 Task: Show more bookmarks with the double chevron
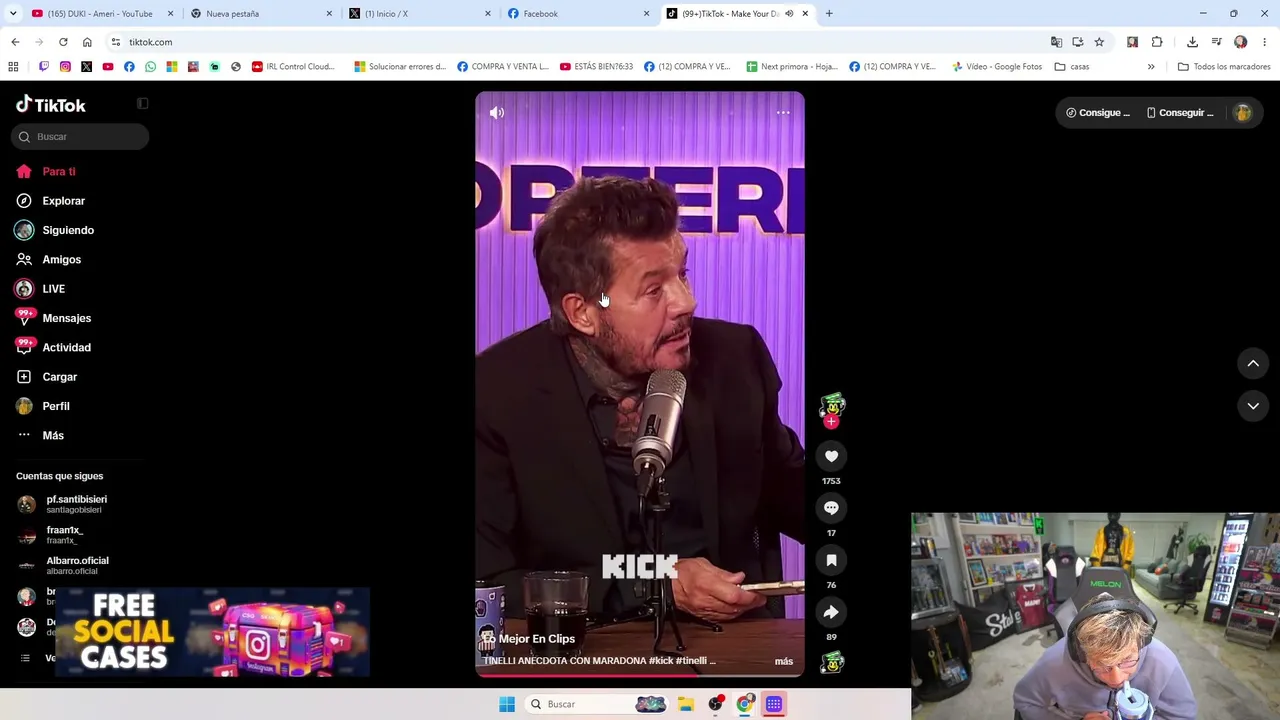pos(1151,67)
